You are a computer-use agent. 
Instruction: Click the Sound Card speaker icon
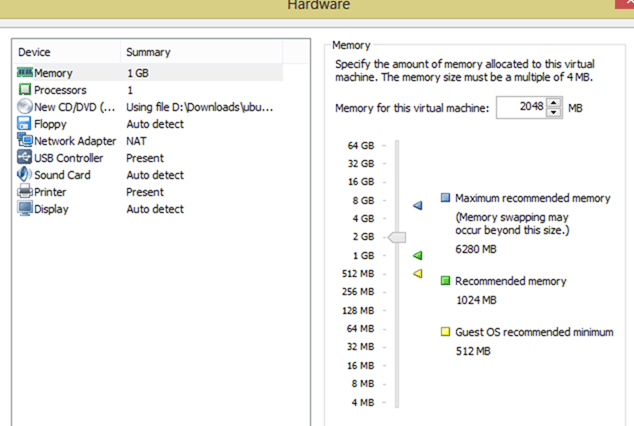[24, 174]
